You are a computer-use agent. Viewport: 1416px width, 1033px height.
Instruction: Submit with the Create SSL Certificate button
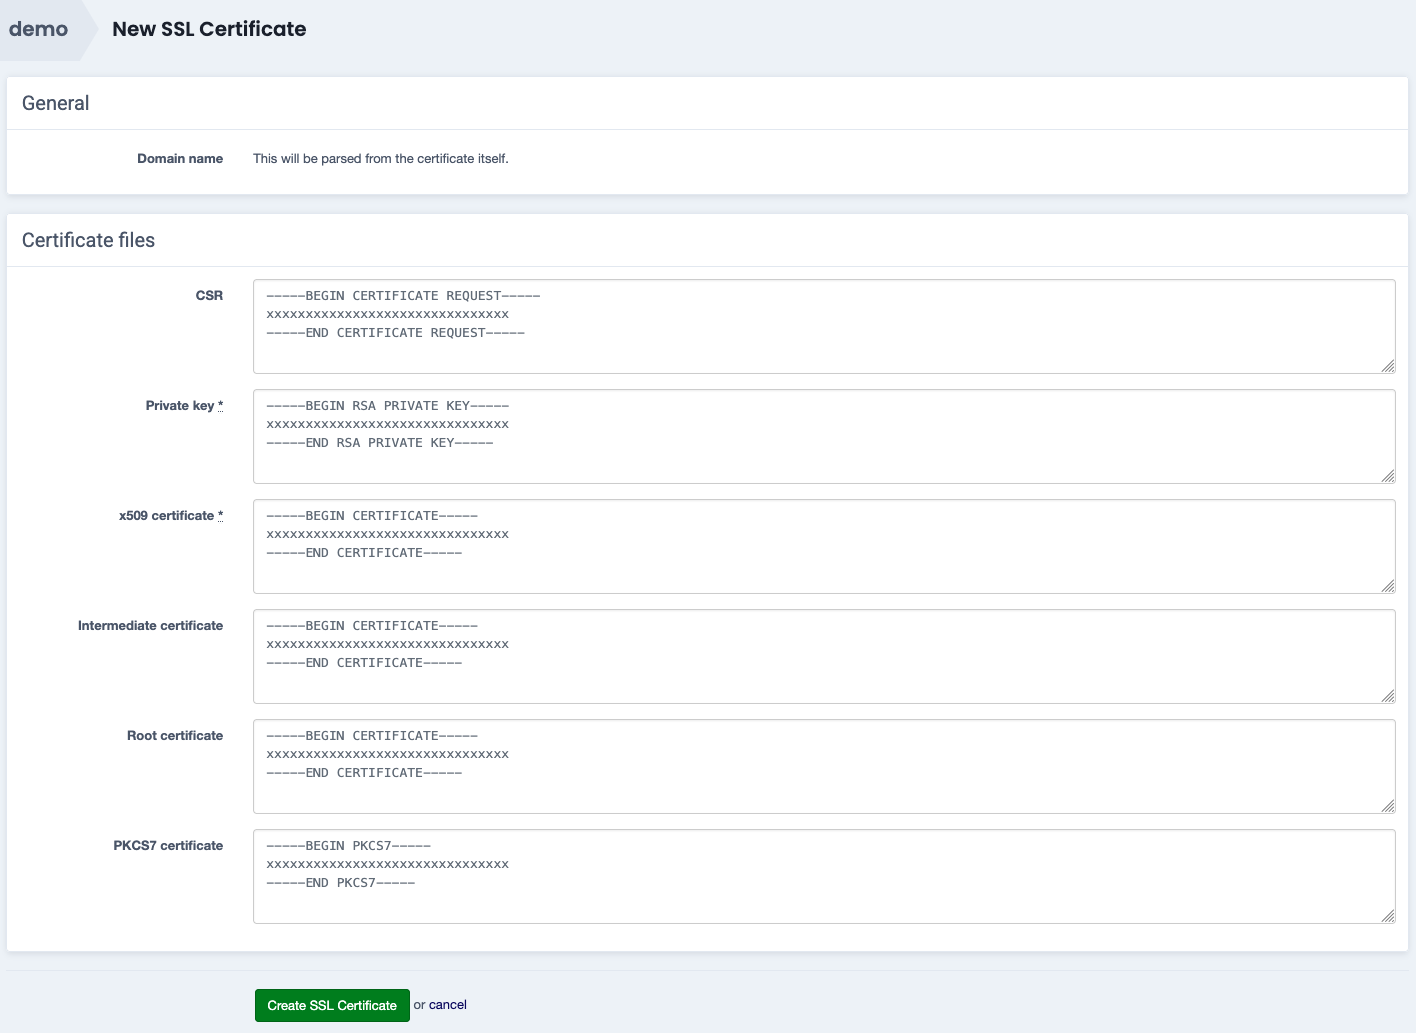[x=332, y=1005]
